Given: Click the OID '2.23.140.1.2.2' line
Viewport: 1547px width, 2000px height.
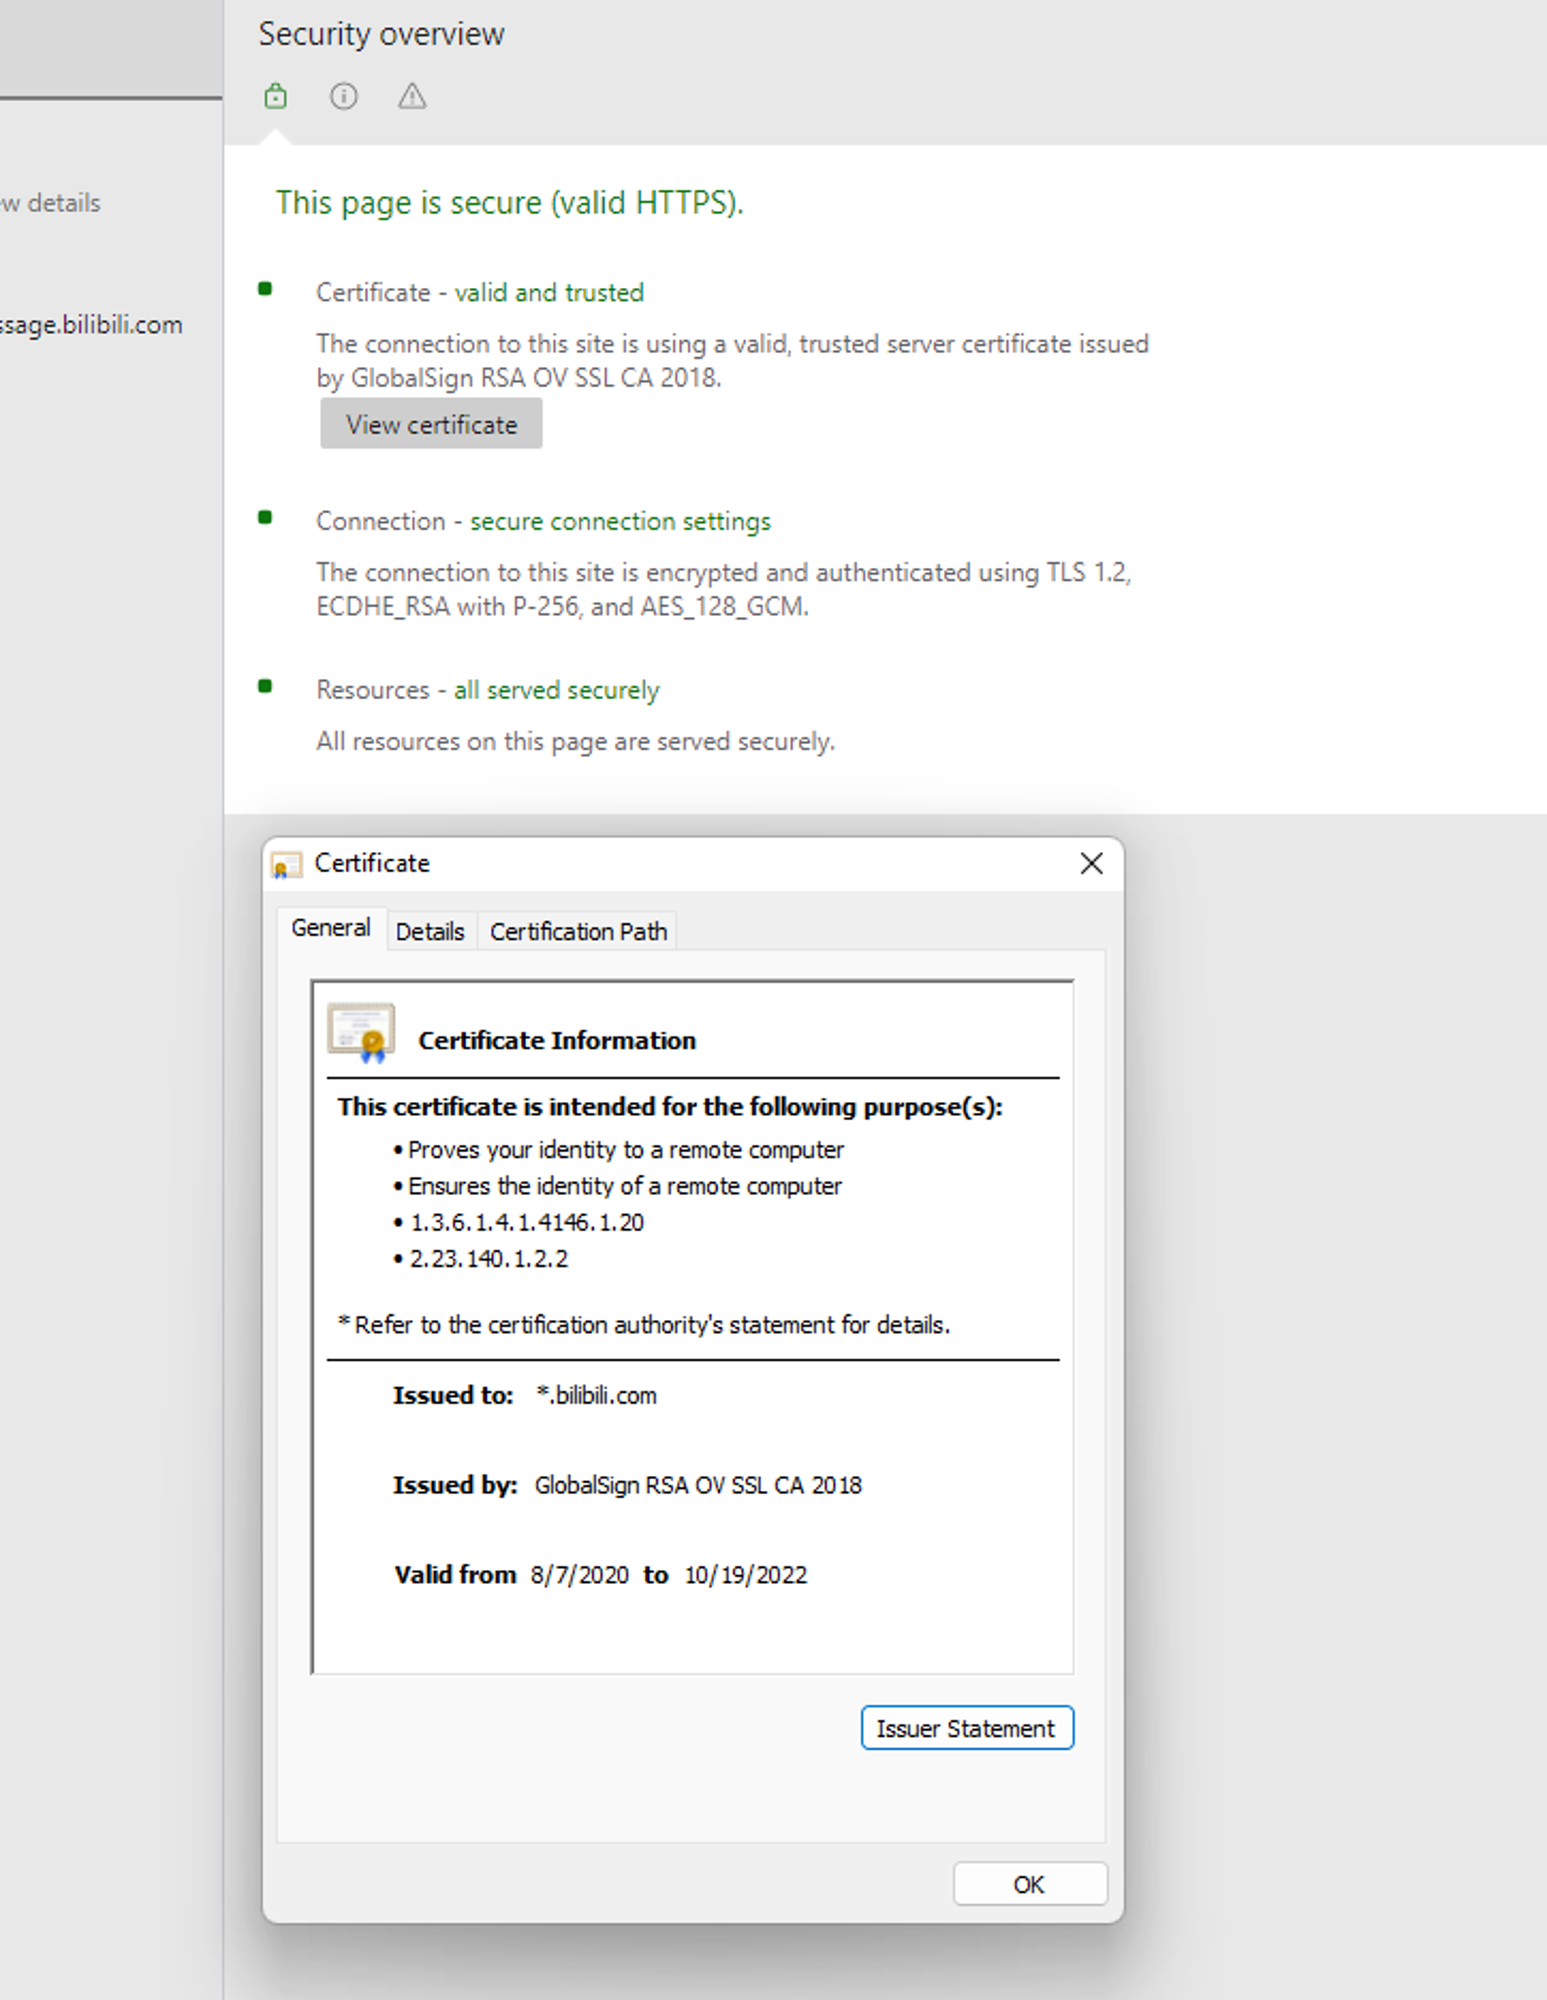Looking at the screenshot, I should tap(489, 1258).
